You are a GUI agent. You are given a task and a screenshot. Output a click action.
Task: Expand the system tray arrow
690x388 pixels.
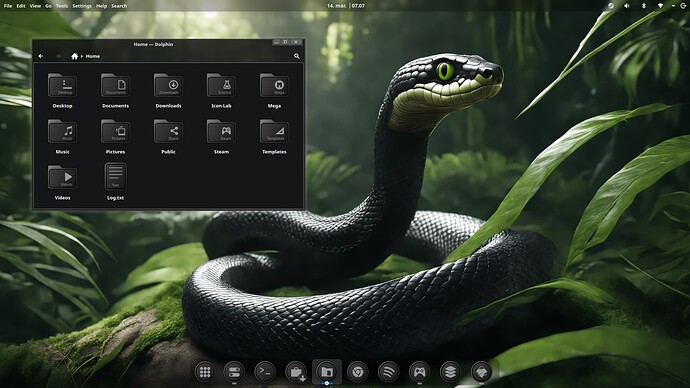point(673,6)
